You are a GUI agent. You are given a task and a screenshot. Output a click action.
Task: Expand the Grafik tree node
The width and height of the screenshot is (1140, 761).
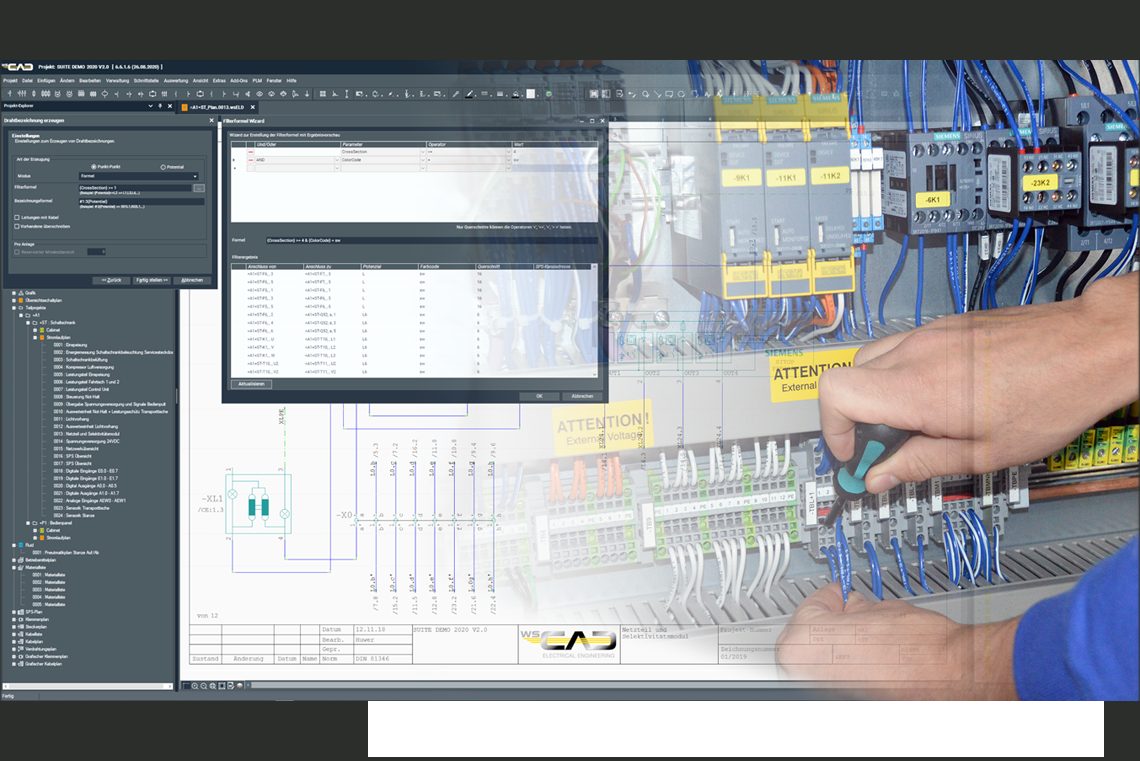[x=14, y=293]
